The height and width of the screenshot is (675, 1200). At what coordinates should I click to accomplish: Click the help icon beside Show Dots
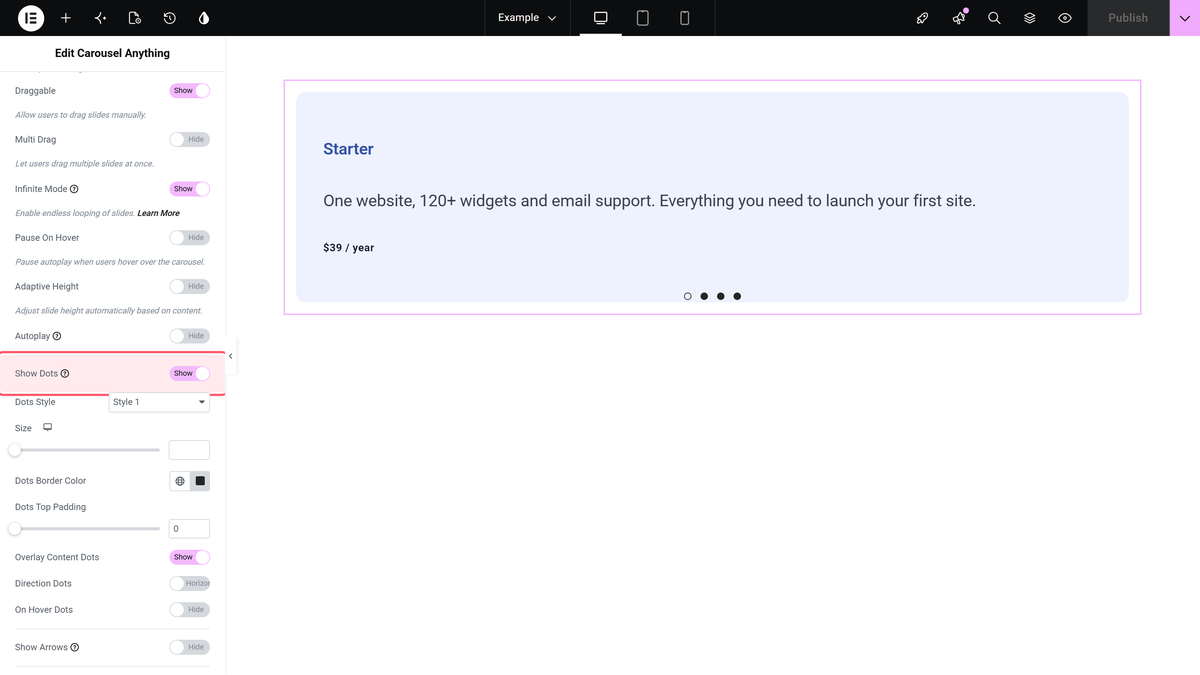coord(65,374)
